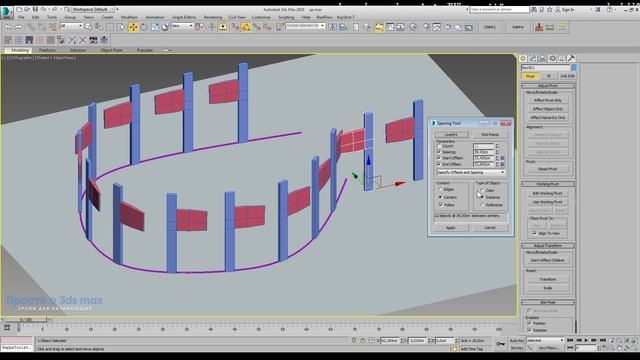Select the Centers radio button
640x360 pixels.
coord(440,197)
